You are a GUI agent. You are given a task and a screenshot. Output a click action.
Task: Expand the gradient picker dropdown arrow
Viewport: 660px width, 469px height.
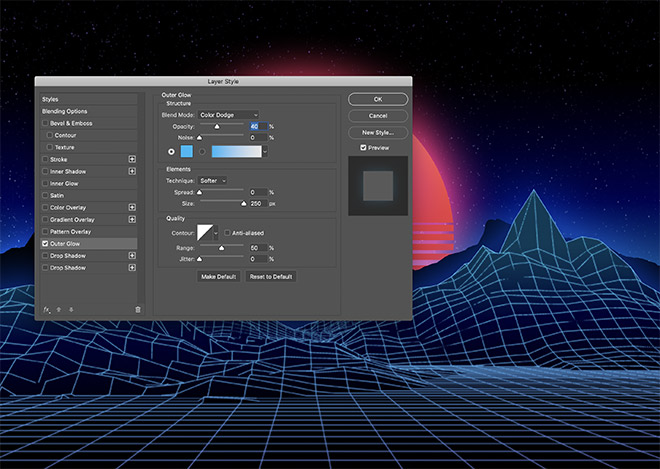click(265, 152)
